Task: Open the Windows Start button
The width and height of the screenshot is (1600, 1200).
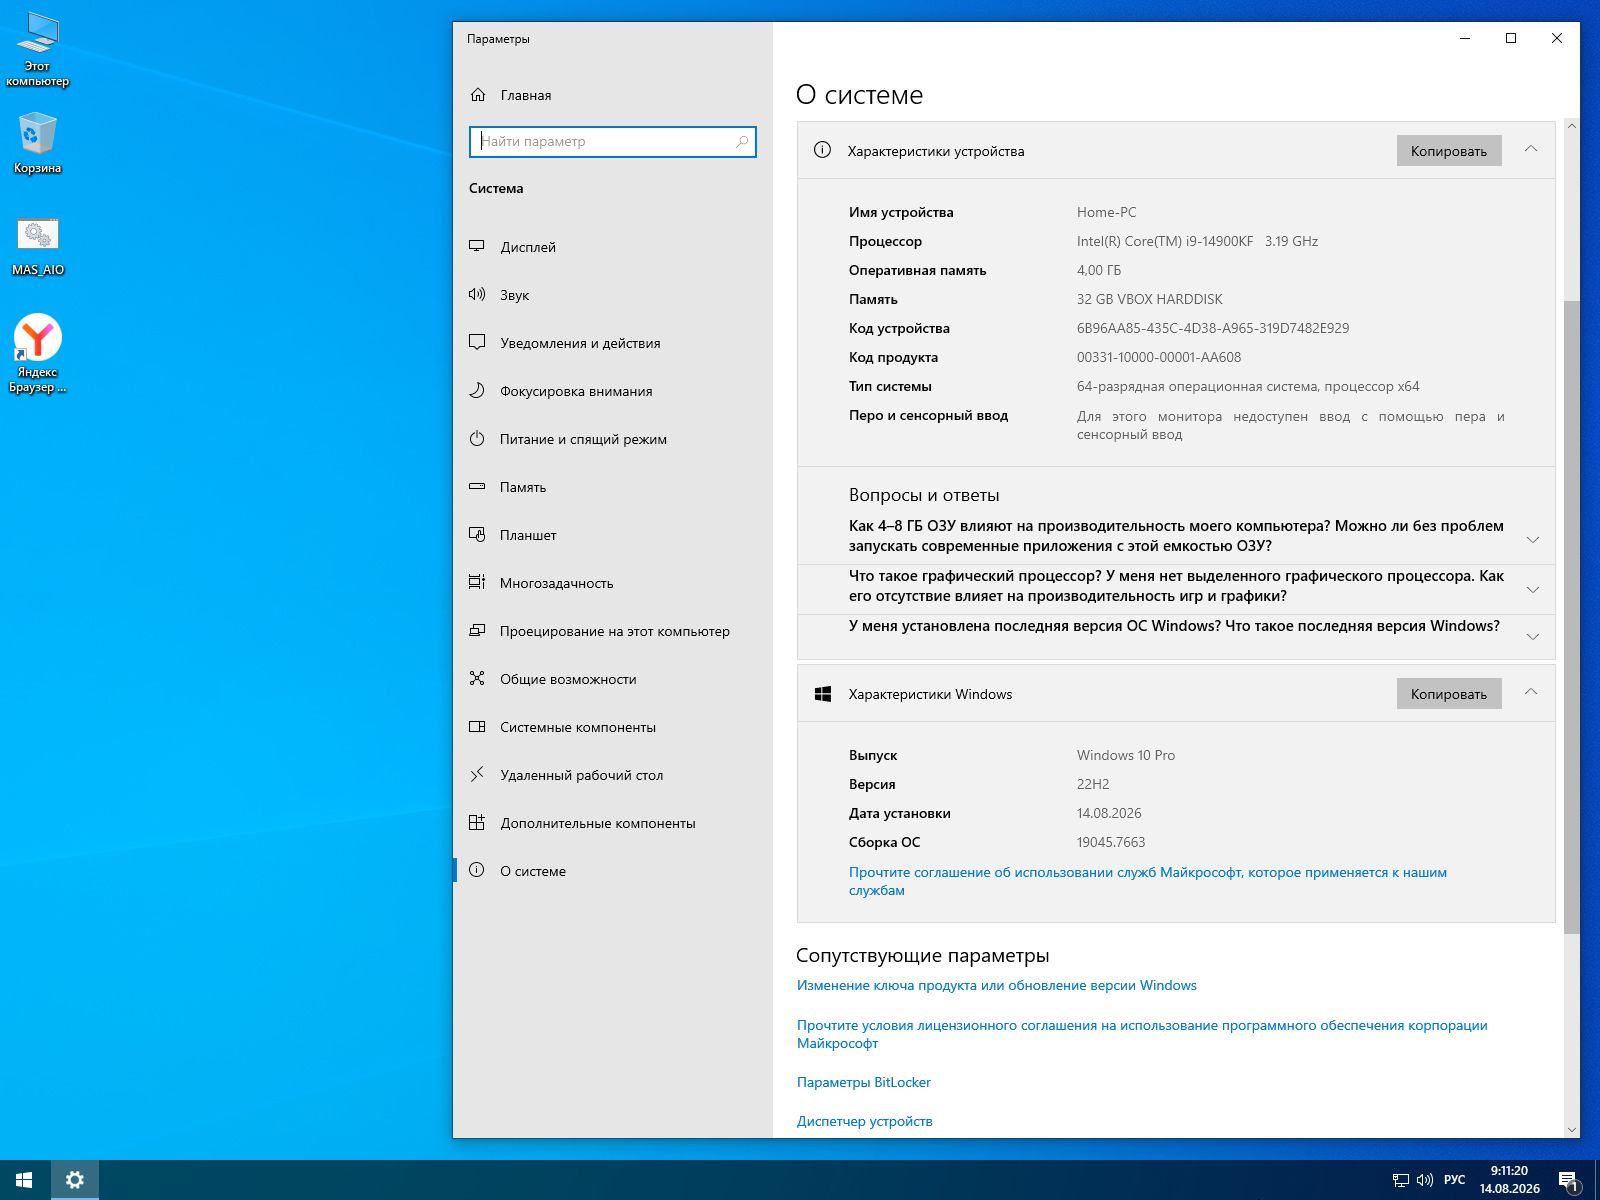Action: click(x=24, y=1180)
